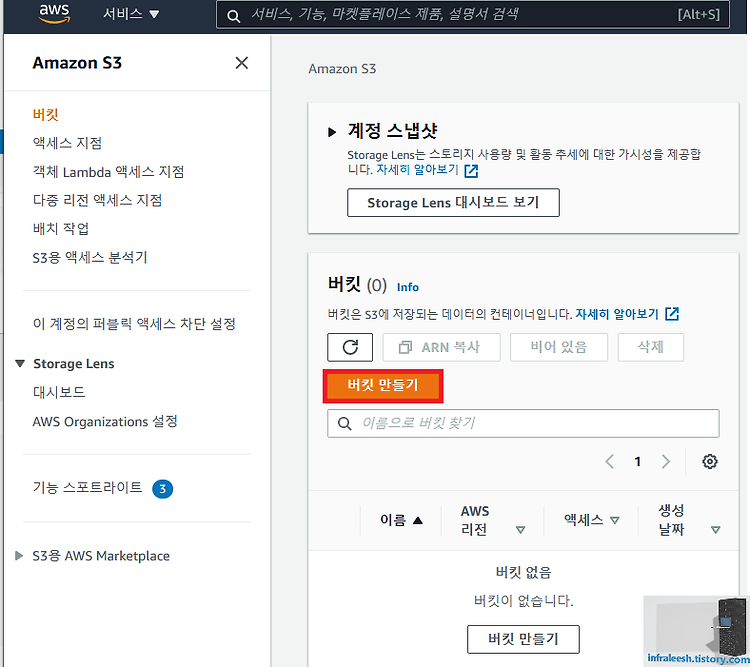This screenshot has height=667, width=750.
Task: Go to the previous page of buckets
Action: click(x=609, y=462)
